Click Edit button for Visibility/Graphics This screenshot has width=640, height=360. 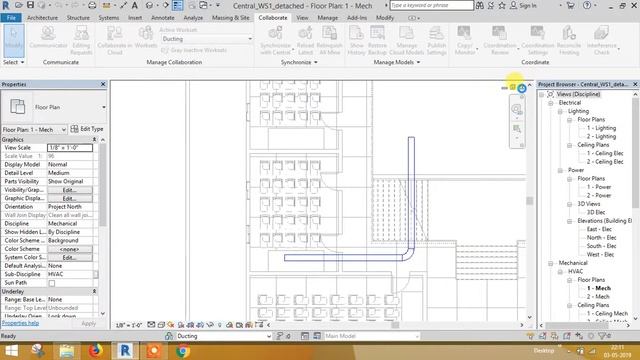[70, 190]
